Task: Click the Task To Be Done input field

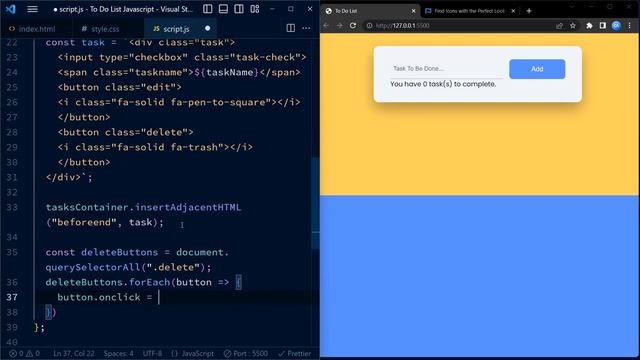Action: point(446,69)
